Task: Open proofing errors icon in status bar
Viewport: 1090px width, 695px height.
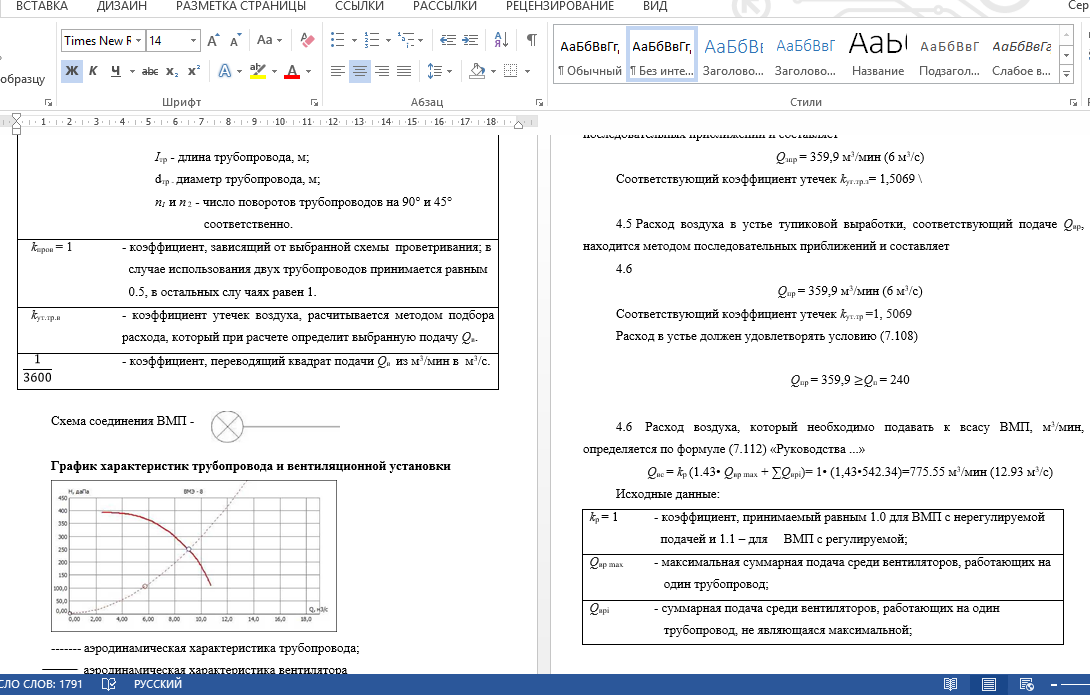Action: [x=108, y=685]
